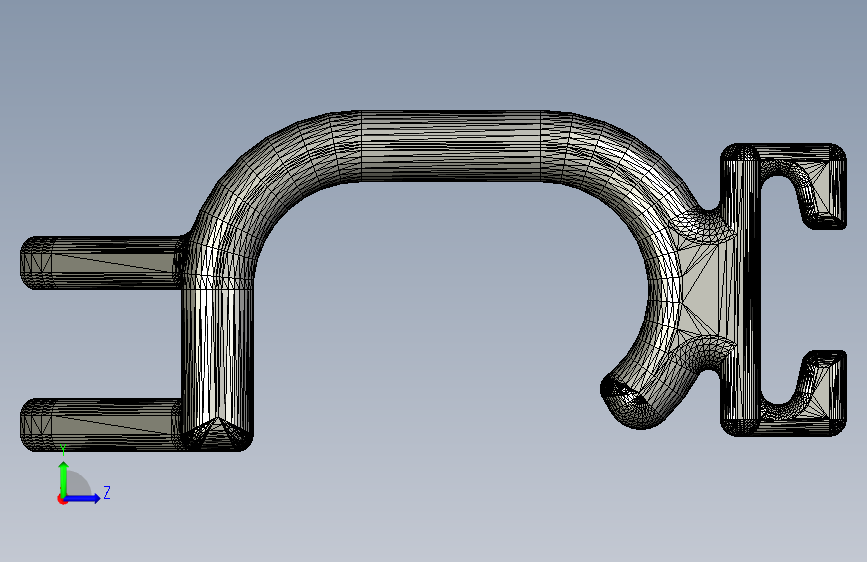Click the green Y axis arrow of triad
Image resolution: width=867 pixels, height=562 pixels.
[x=64, y=479]
